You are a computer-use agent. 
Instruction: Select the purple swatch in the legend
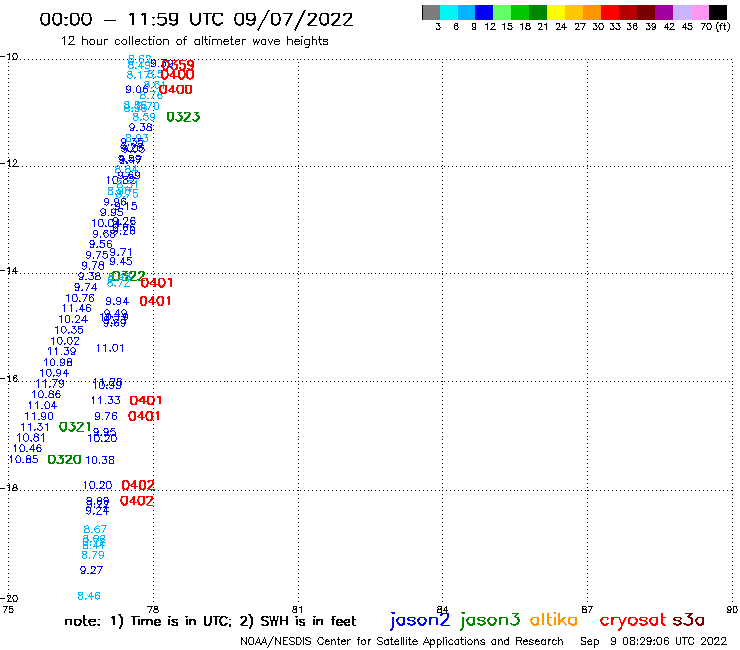pyautogui.click(x=664, y=12)
